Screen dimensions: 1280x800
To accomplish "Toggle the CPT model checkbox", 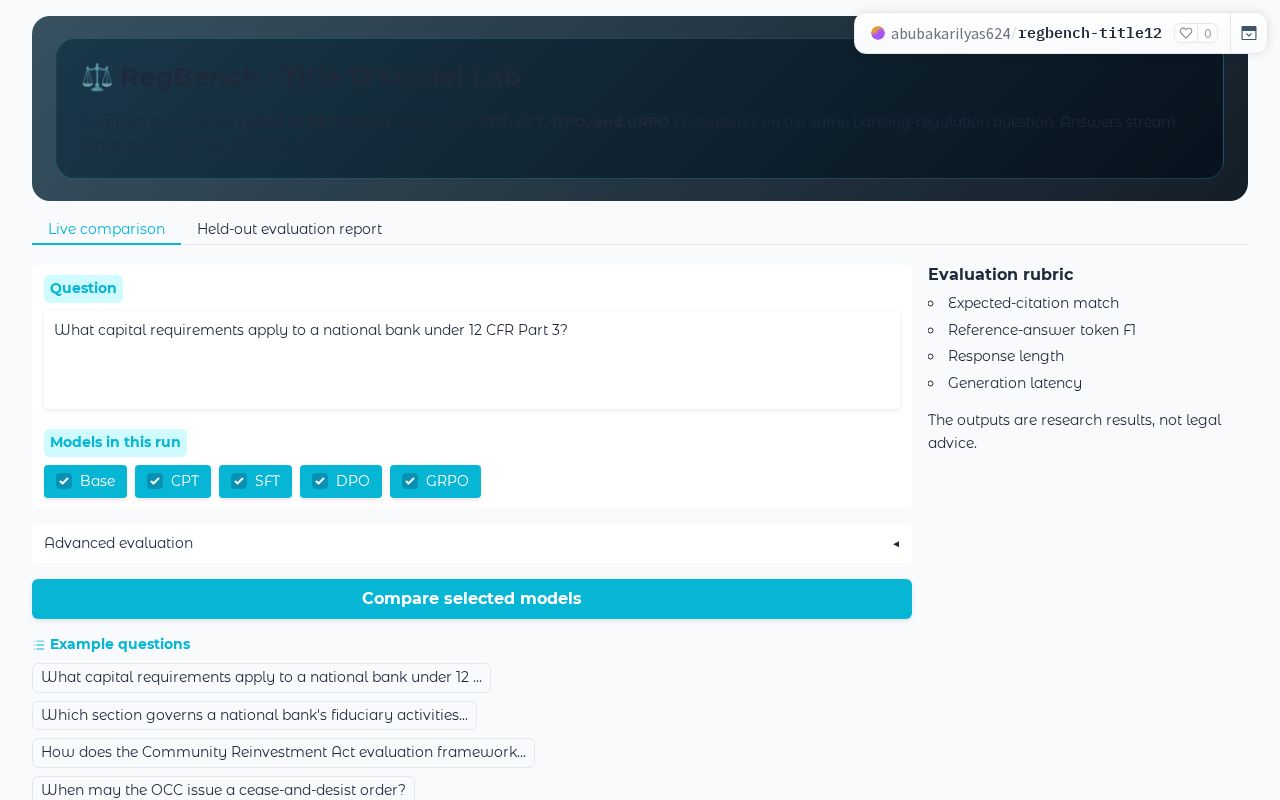I will (x=155, y=481).
